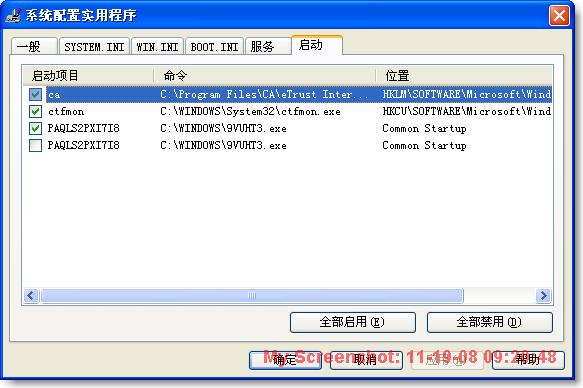The width and height of the screenshot is (583, 388).
Task: Uncheck the ca startup item checkbox
Action: [35, 94]
